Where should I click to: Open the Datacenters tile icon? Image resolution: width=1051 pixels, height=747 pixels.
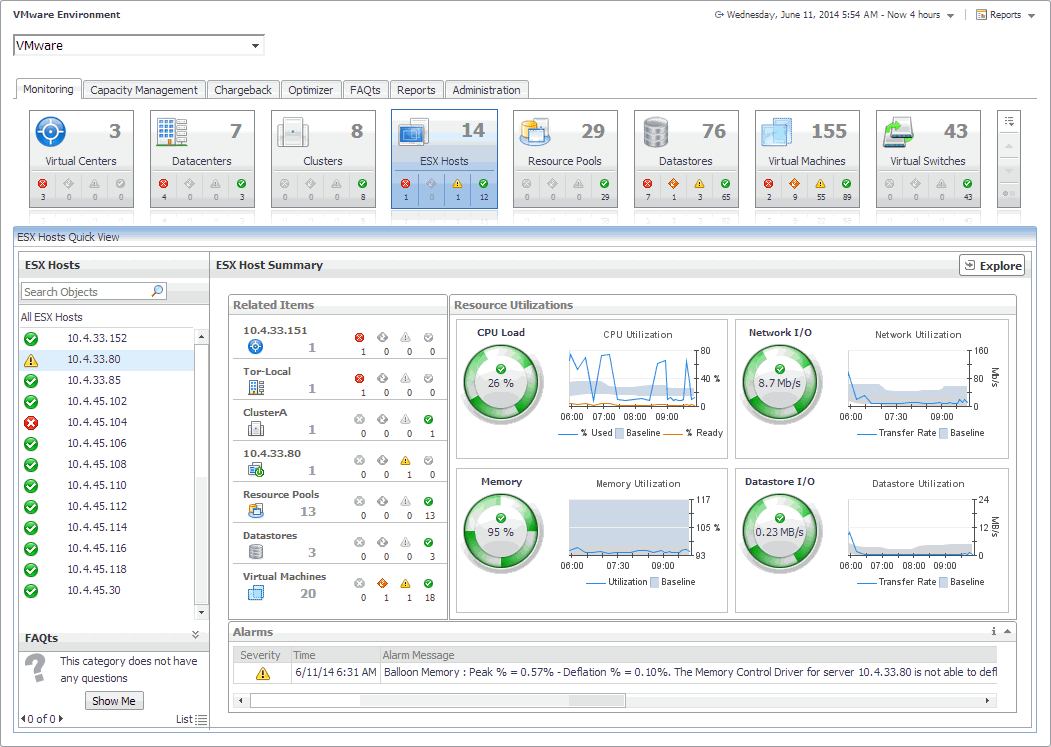[x=171, y=132]
